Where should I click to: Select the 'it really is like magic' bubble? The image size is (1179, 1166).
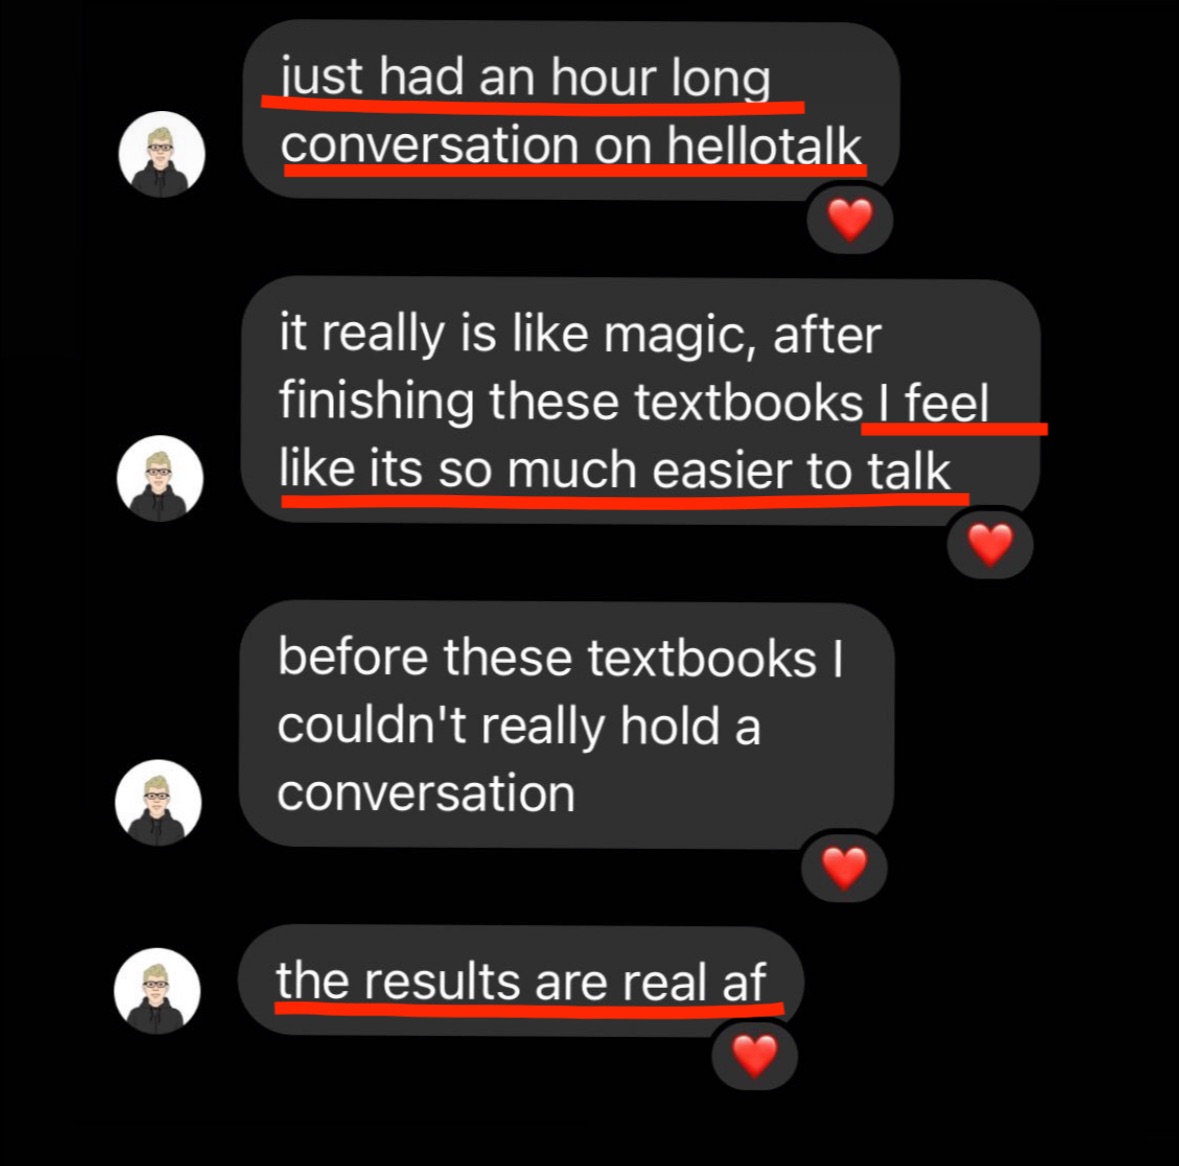coord(641,400)
